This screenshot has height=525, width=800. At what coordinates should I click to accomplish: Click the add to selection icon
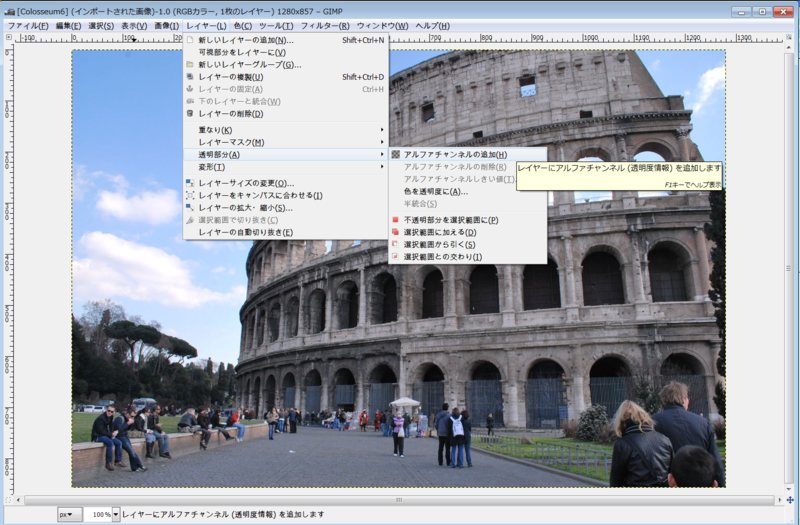395,232
